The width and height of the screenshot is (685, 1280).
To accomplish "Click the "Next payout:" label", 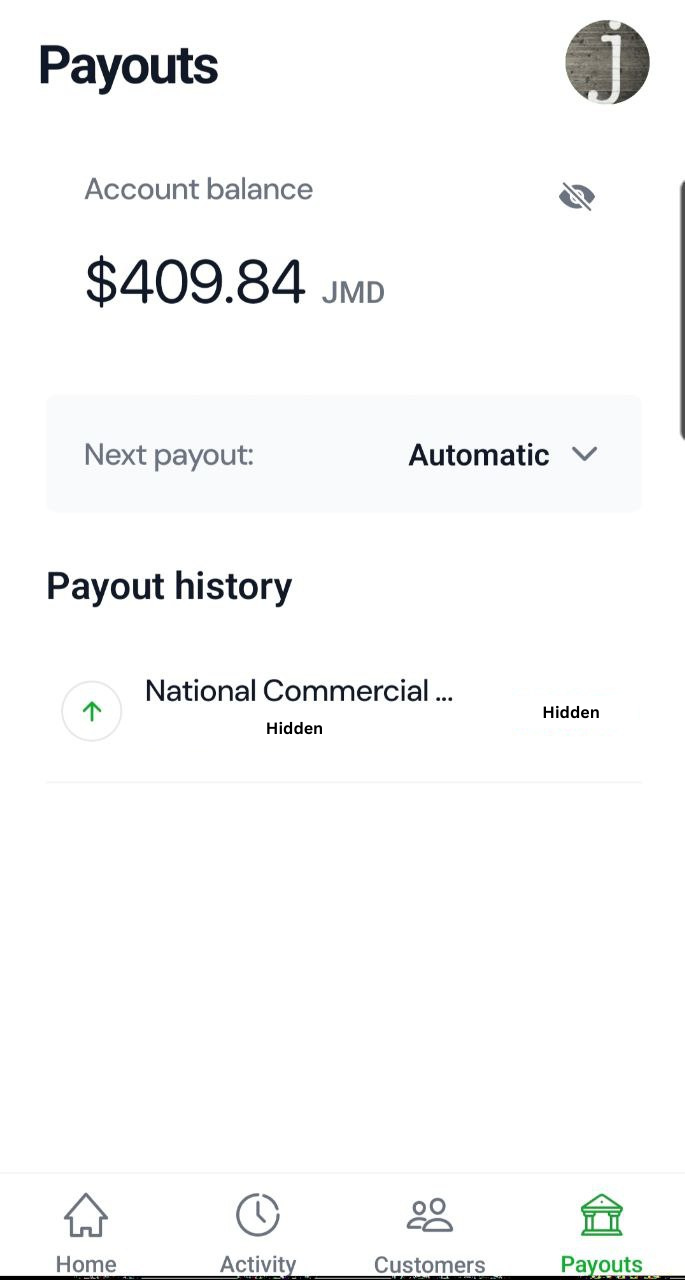I will coord(169,455).
